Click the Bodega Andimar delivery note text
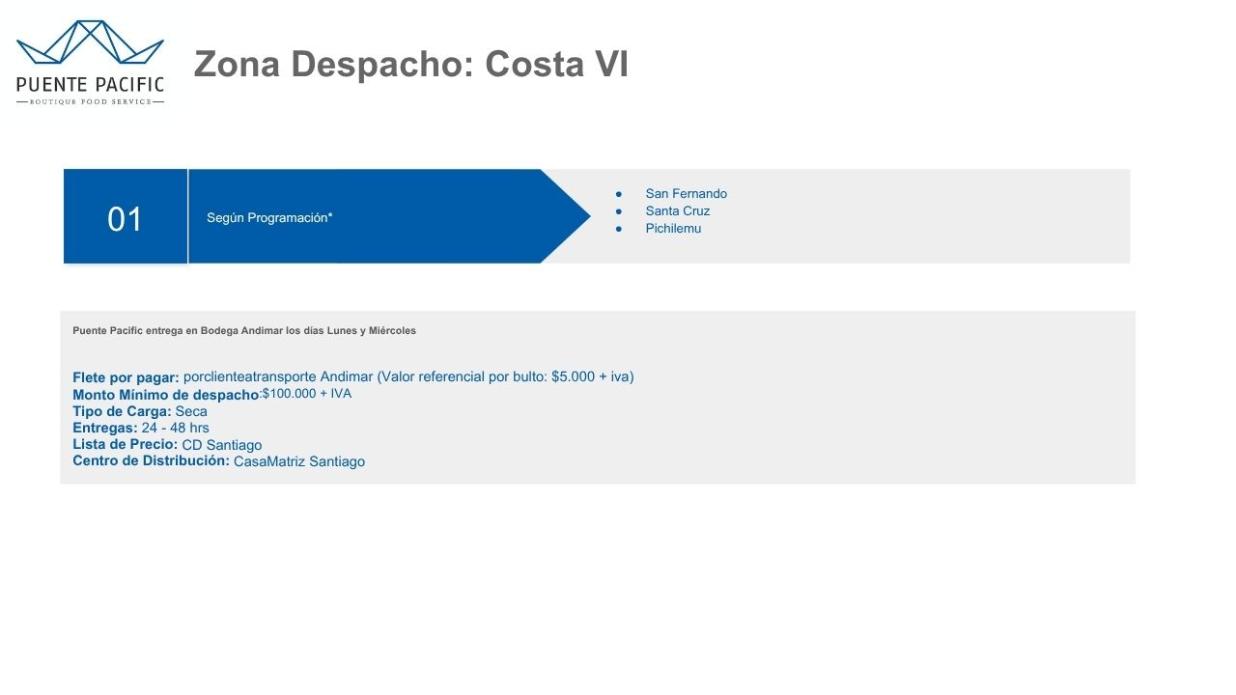The width and height of the screenshot is (1236, 695). tap(244, 331)
